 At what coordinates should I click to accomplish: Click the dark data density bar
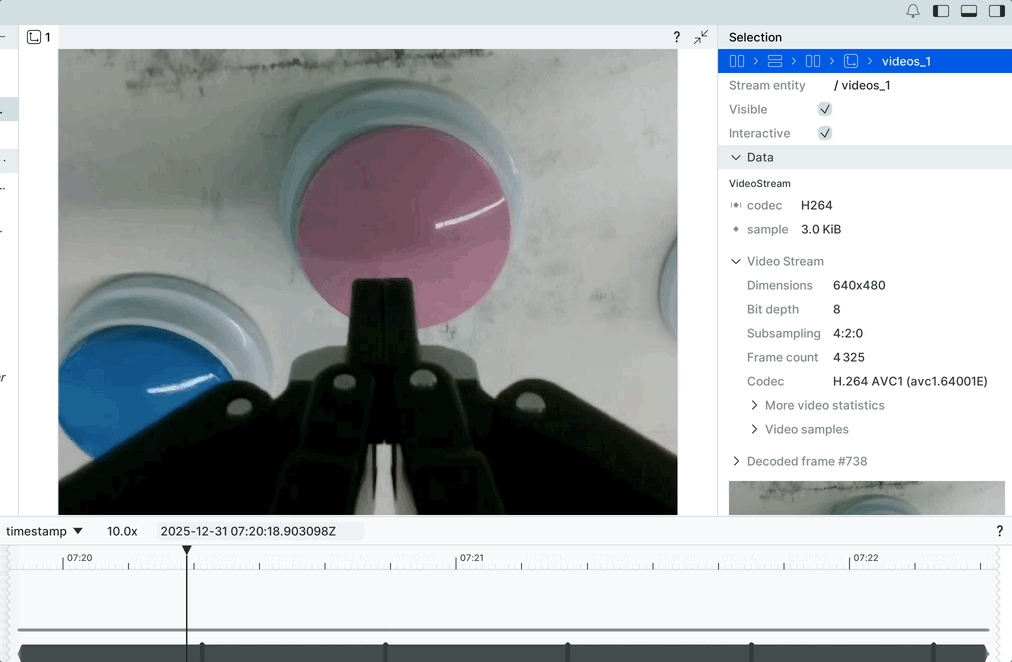(503, 653)
